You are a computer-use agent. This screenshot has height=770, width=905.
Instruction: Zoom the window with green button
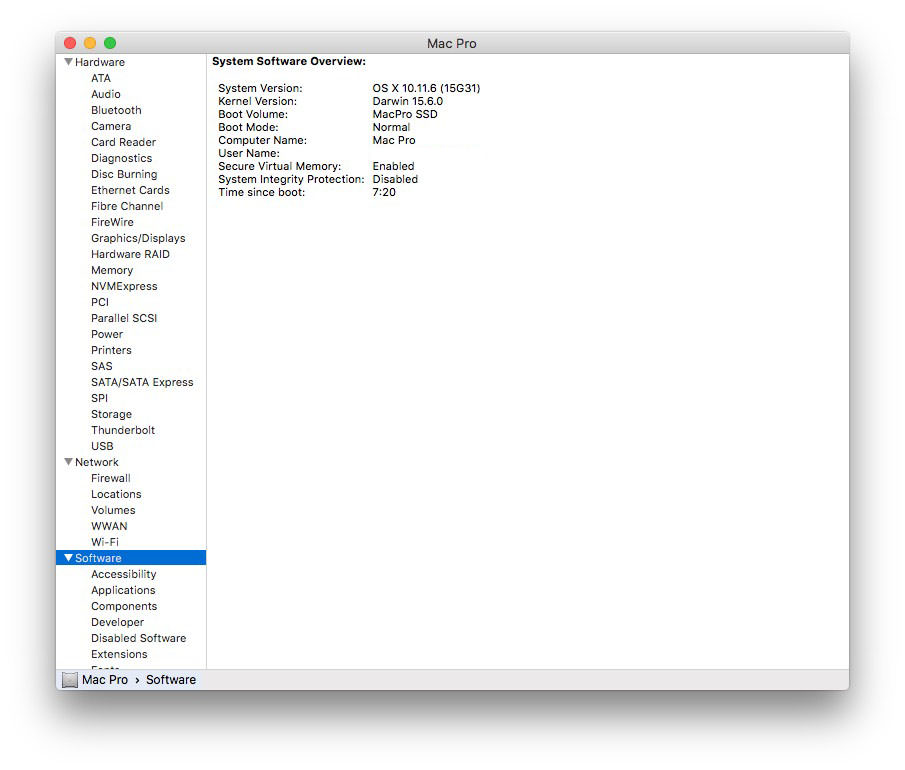(110, 43)
